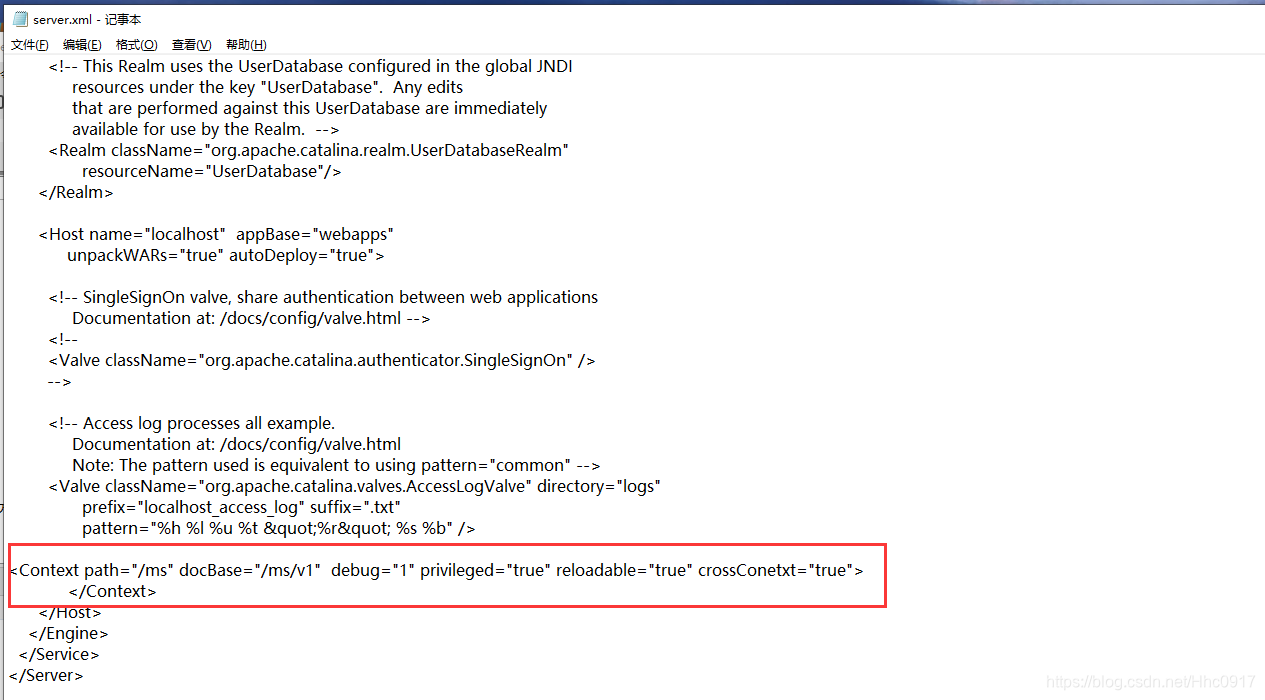1265x700 pixels.
Task: Click the 'Note: The pattern used is equivalent' line
Action: [x=336, y=465]
